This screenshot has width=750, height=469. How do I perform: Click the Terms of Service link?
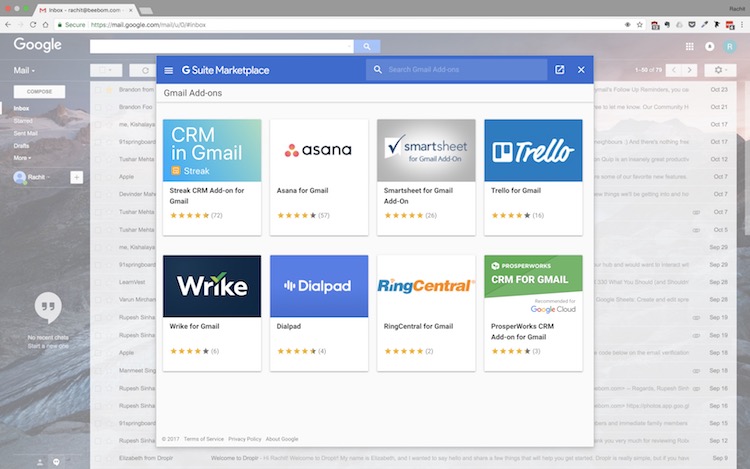pos(204,439)
